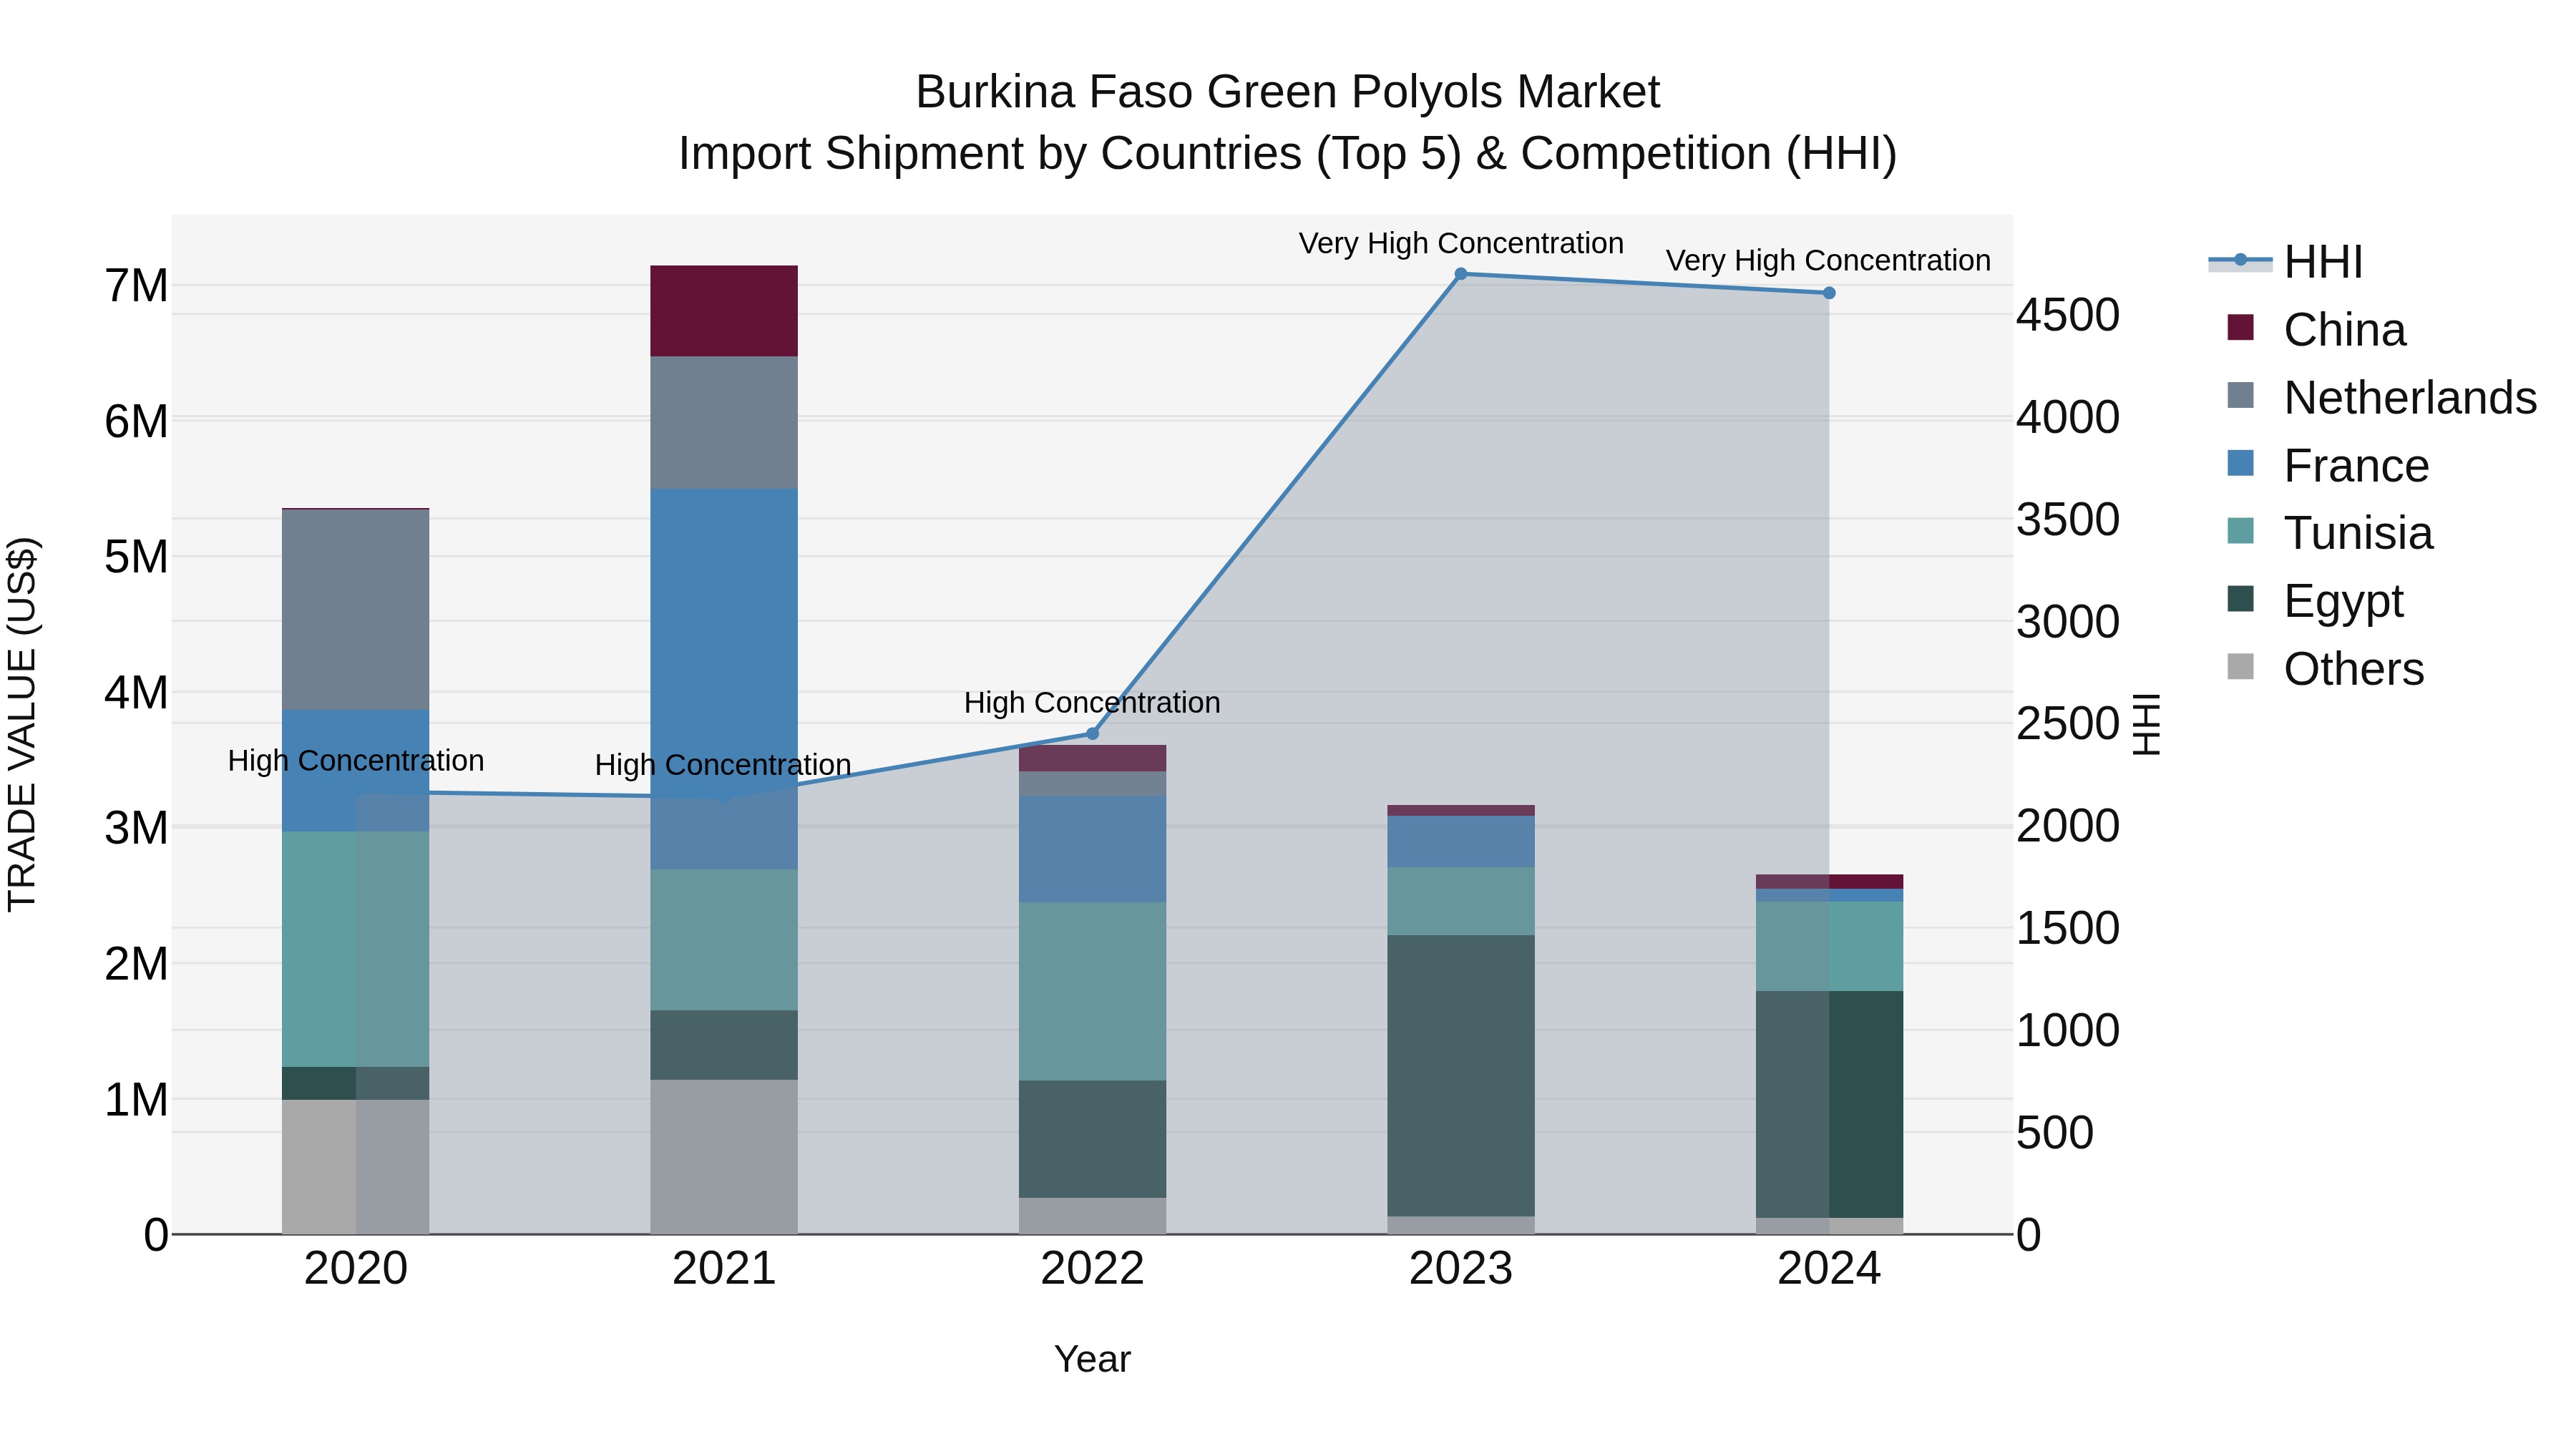Toggle France series in the legend
The image size is (2576, 1449).
coord(2328,465)
